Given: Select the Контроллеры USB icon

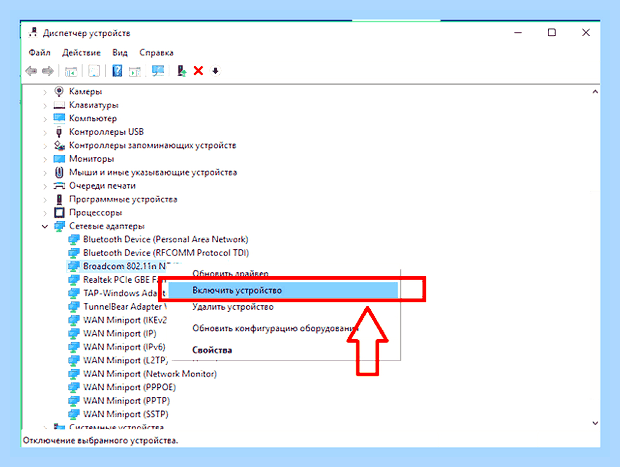Looking at the screenshot, I should (59, 132).
